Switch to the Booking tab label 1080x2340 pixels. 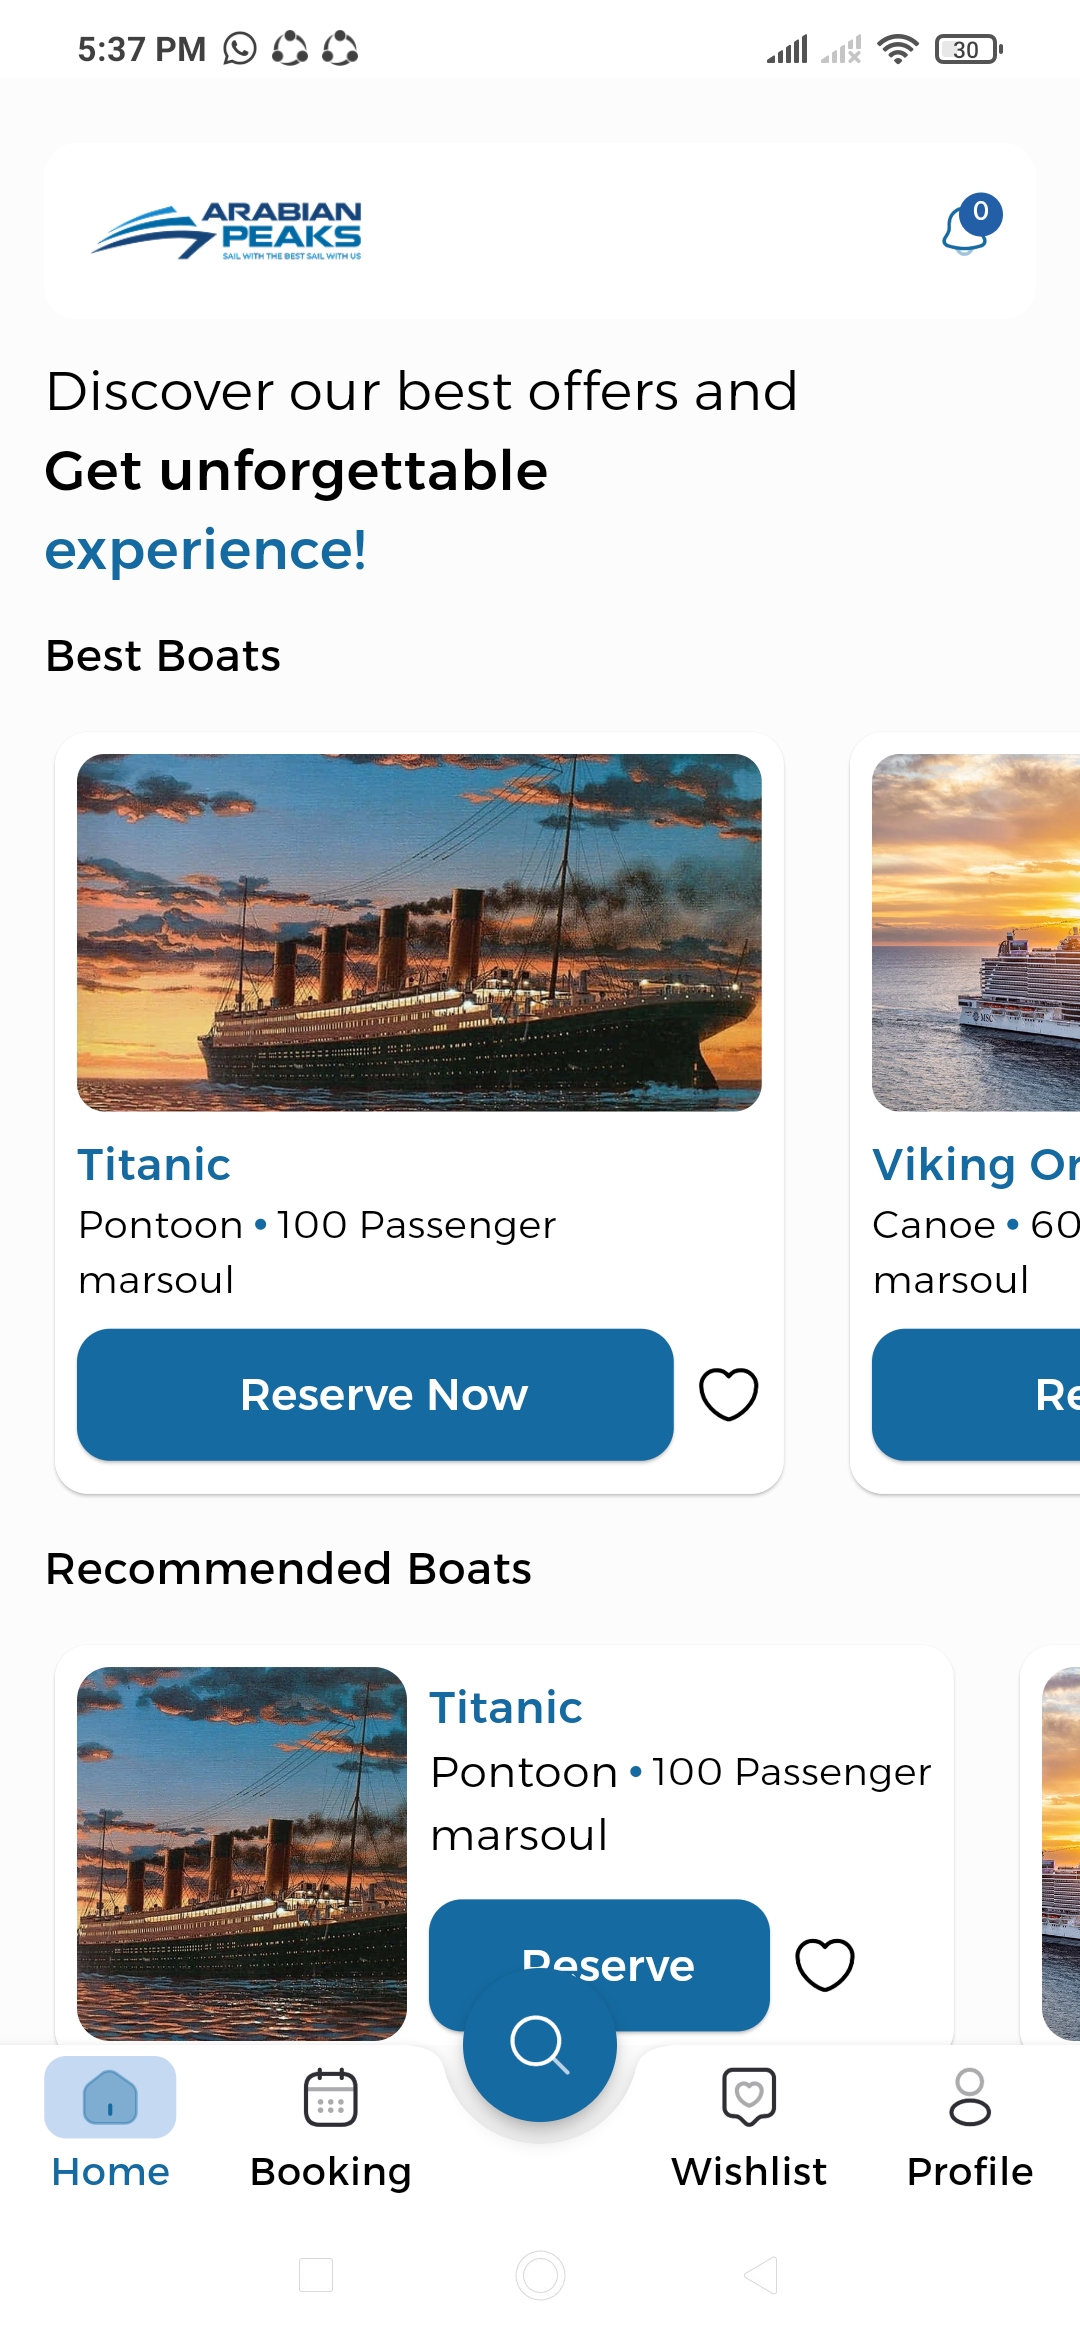point(330,2172)
